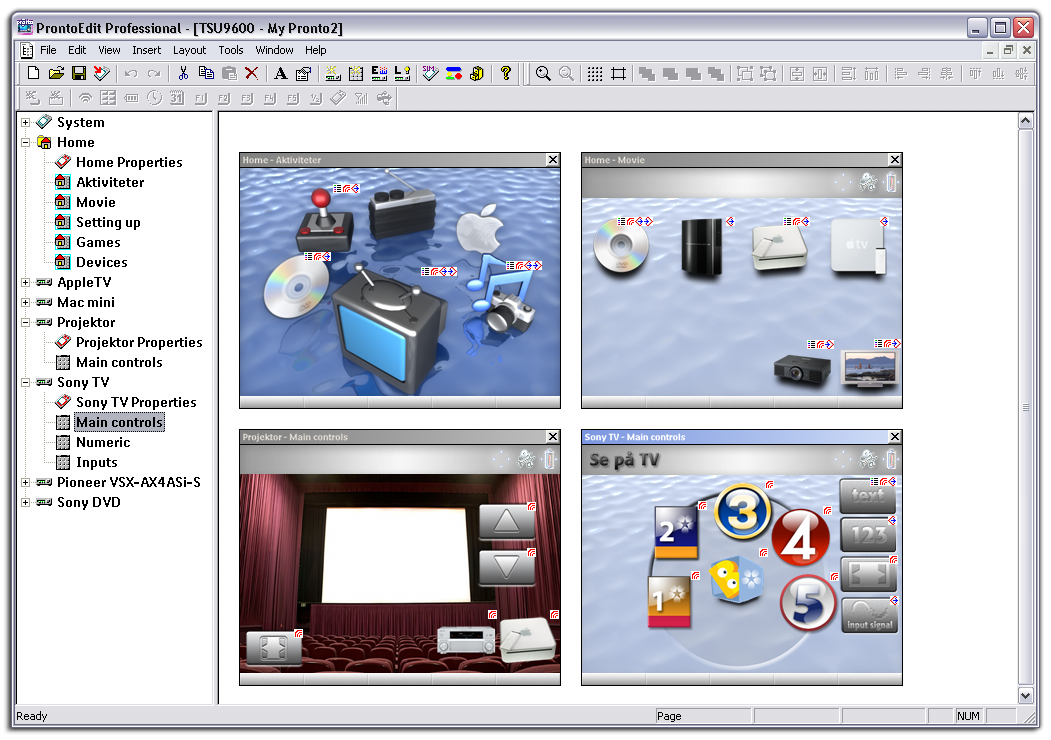The height and width of the screenshot is (740, 1051).
Task: Select the text tool letter A icon
Action: click(x=281, y=73)
